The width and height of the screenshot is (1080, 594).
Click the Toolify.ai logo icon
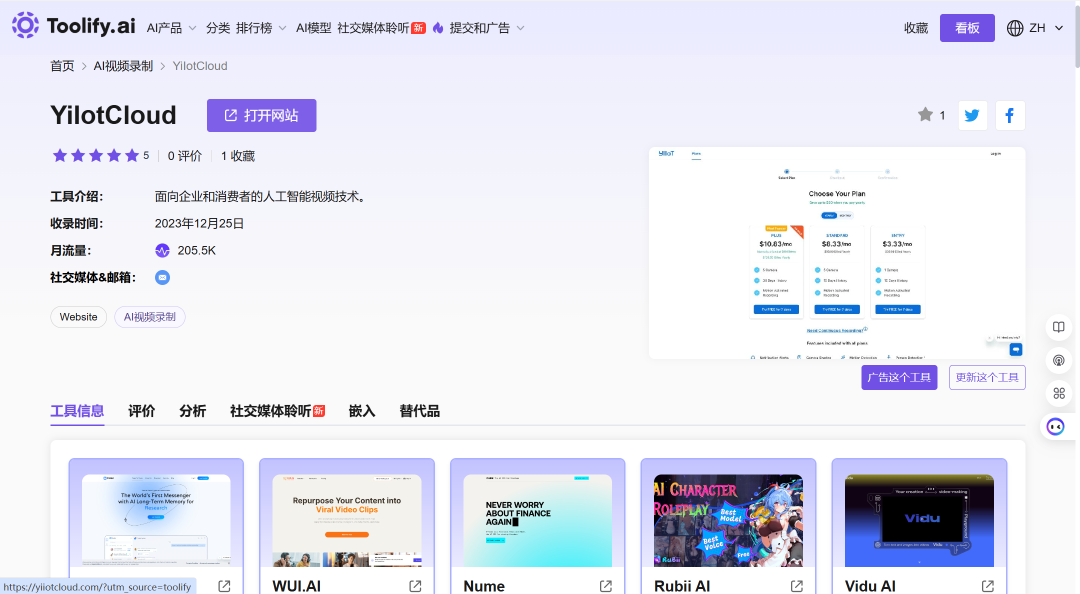25,25
